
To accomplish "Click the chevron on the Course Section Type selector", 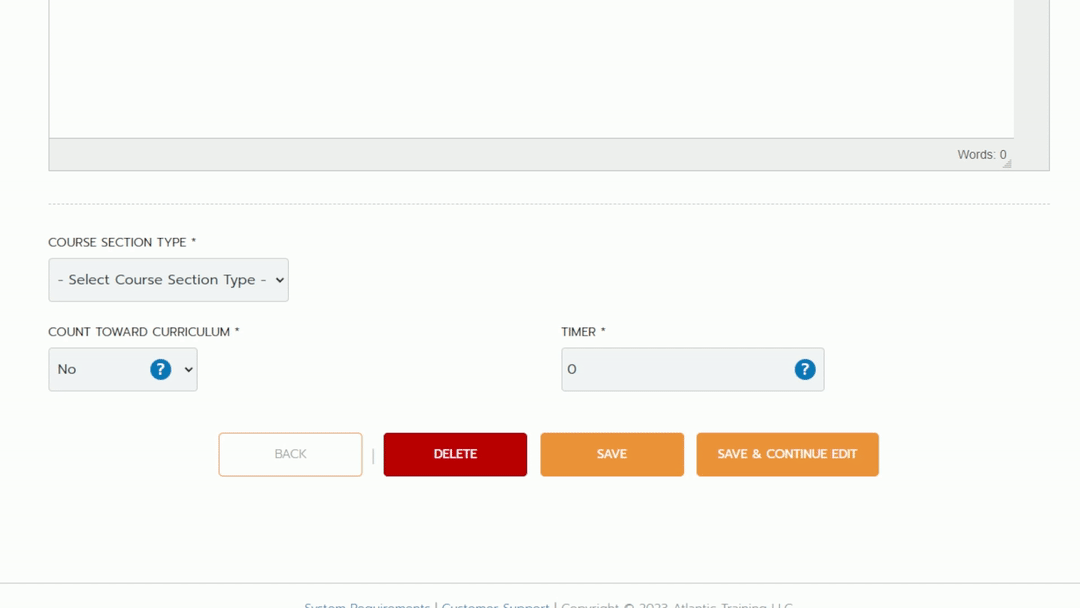I will tap(279, 280).
